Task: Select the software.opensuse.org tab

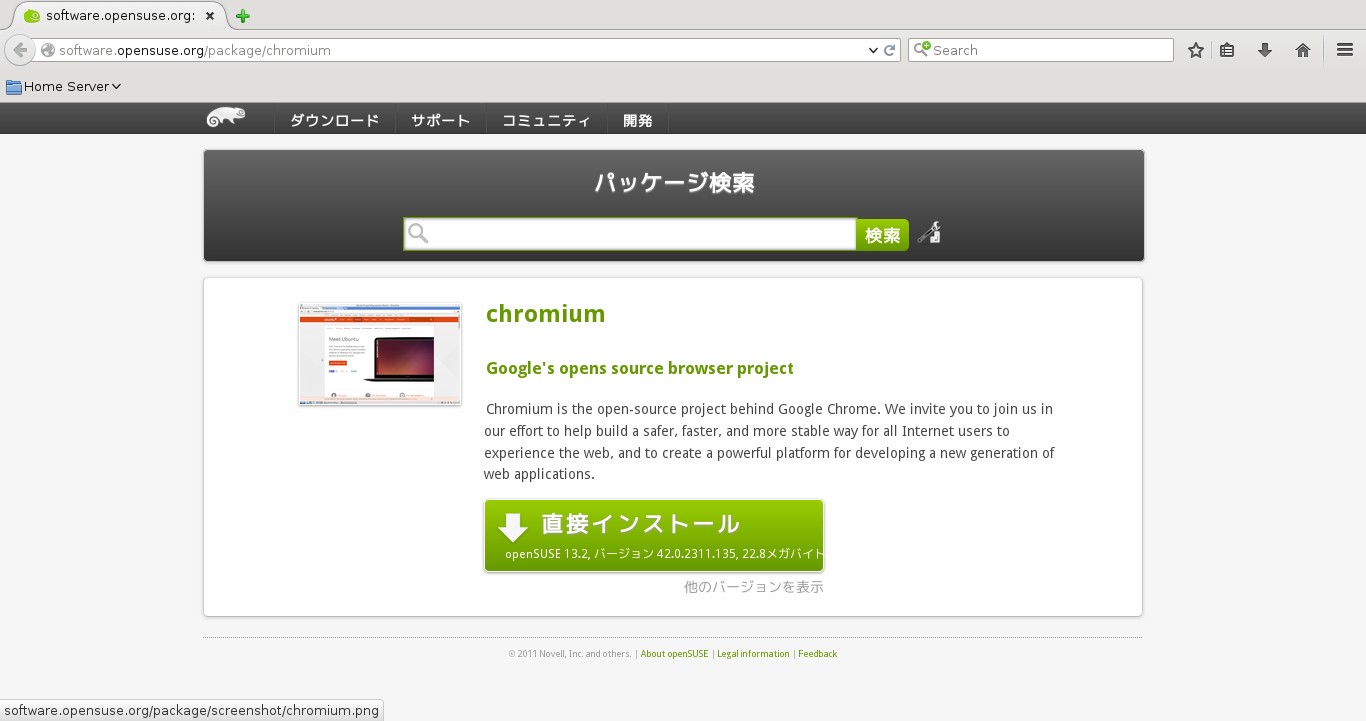Action: (x=120, y=16)
